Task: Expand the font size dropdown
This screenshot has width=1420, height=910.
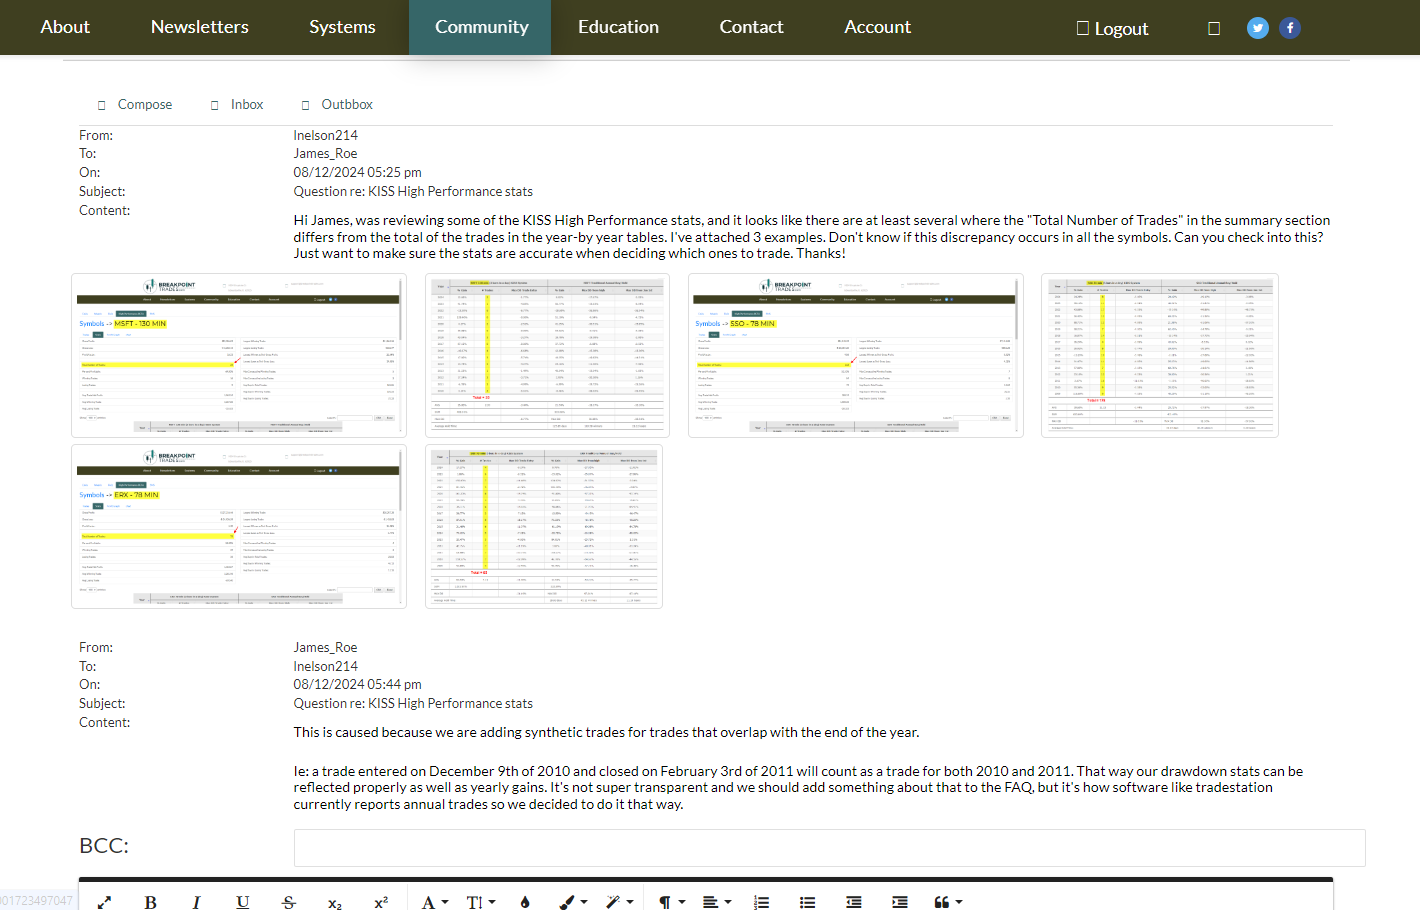Action: click(480, 902)
